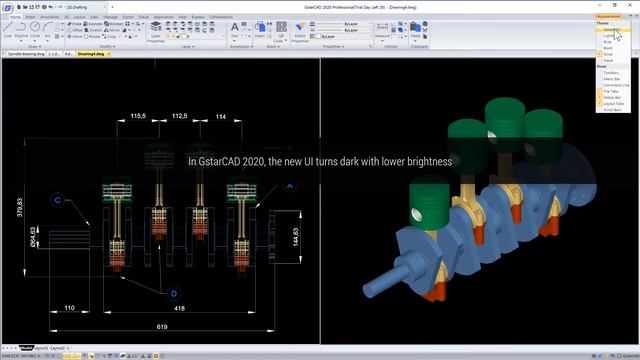
Task: Expand the Annotation panel
Action: click(241, 47)
